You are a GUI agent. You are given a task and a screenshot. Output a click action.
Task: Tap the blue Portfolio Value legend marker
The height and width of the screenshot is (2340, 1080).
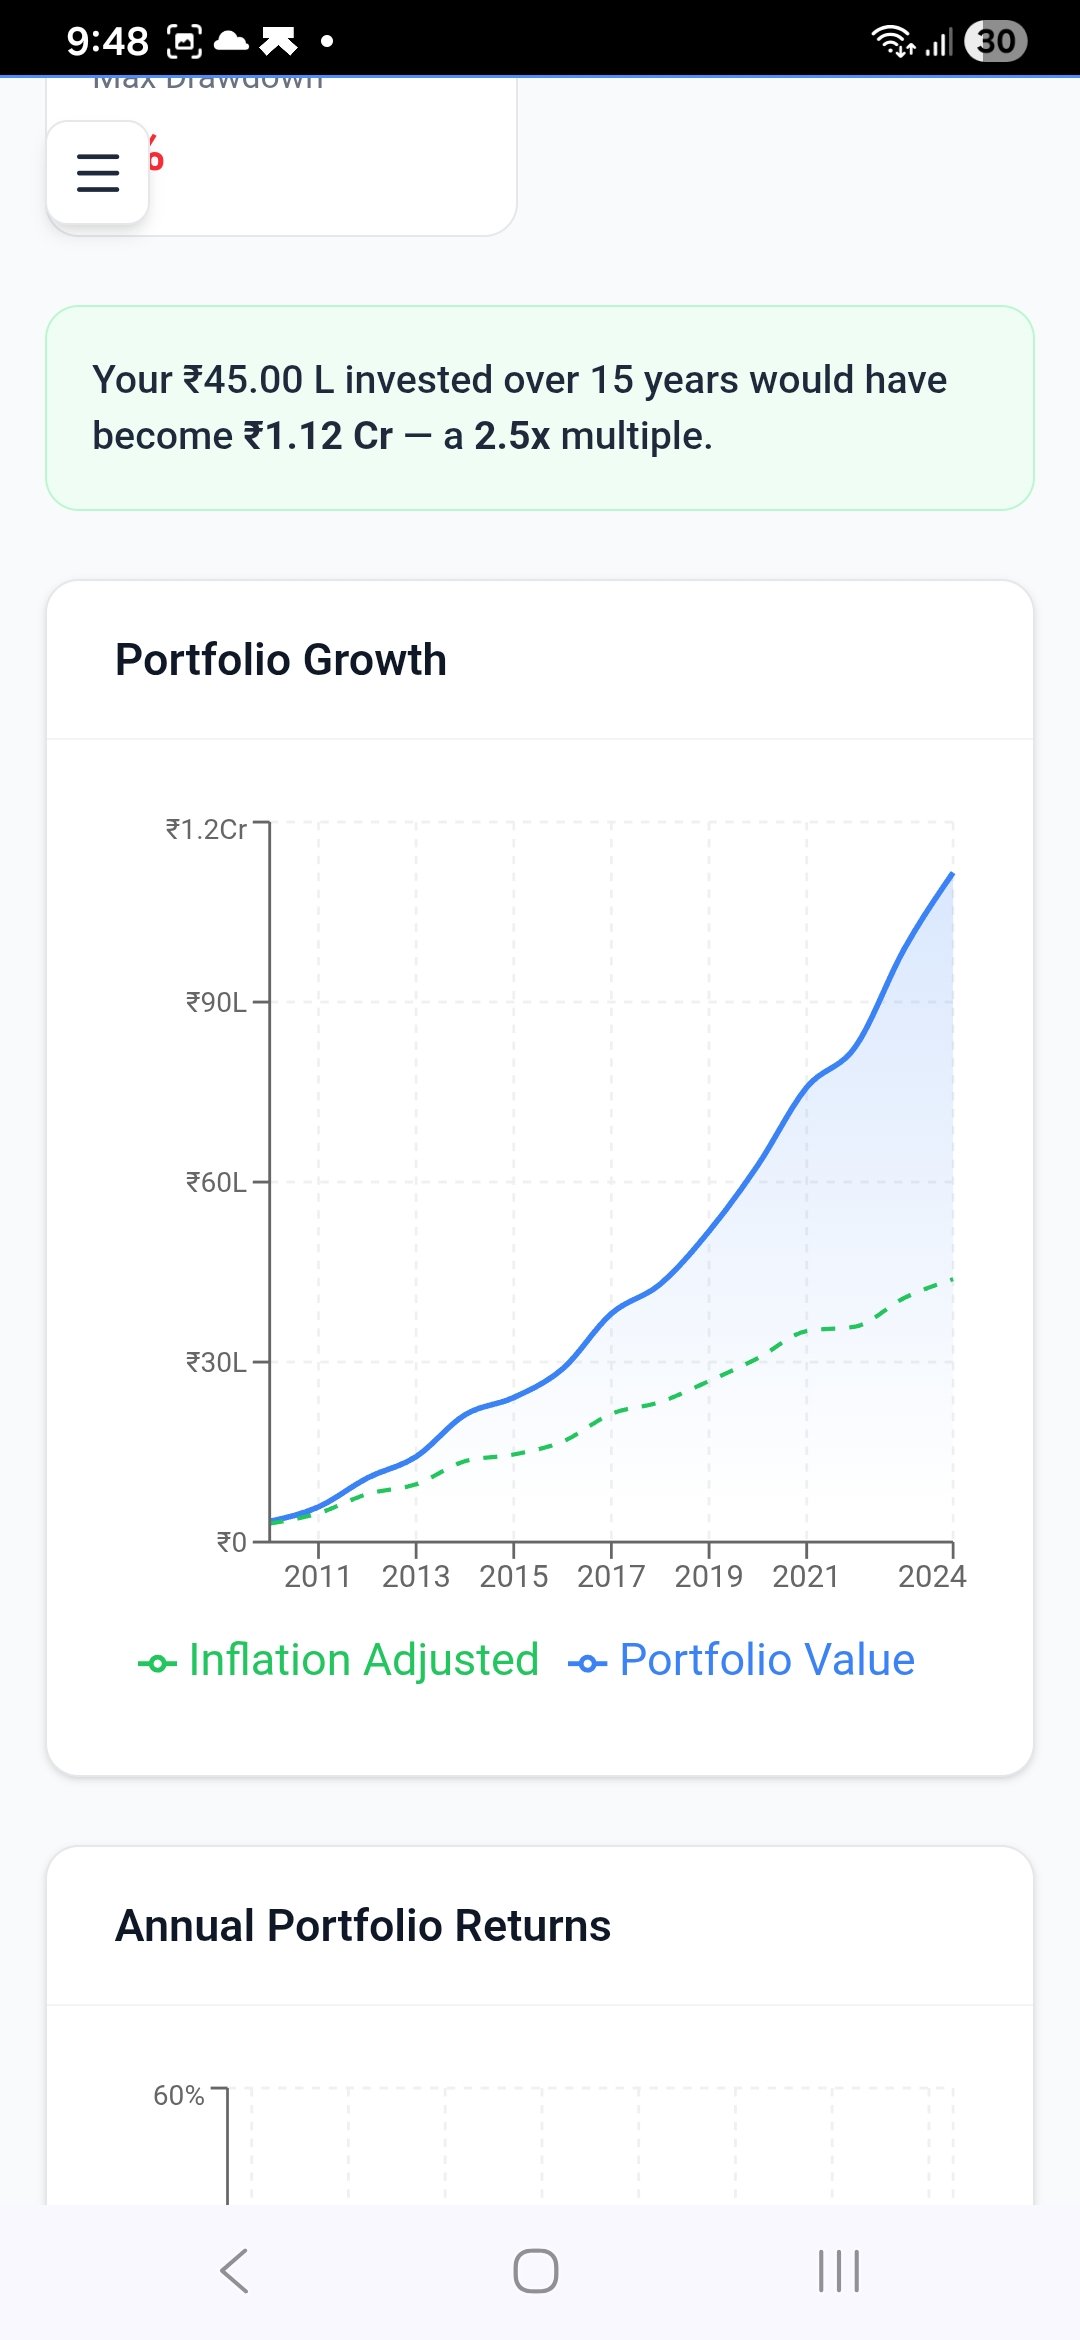click(x=587, y=1663)
